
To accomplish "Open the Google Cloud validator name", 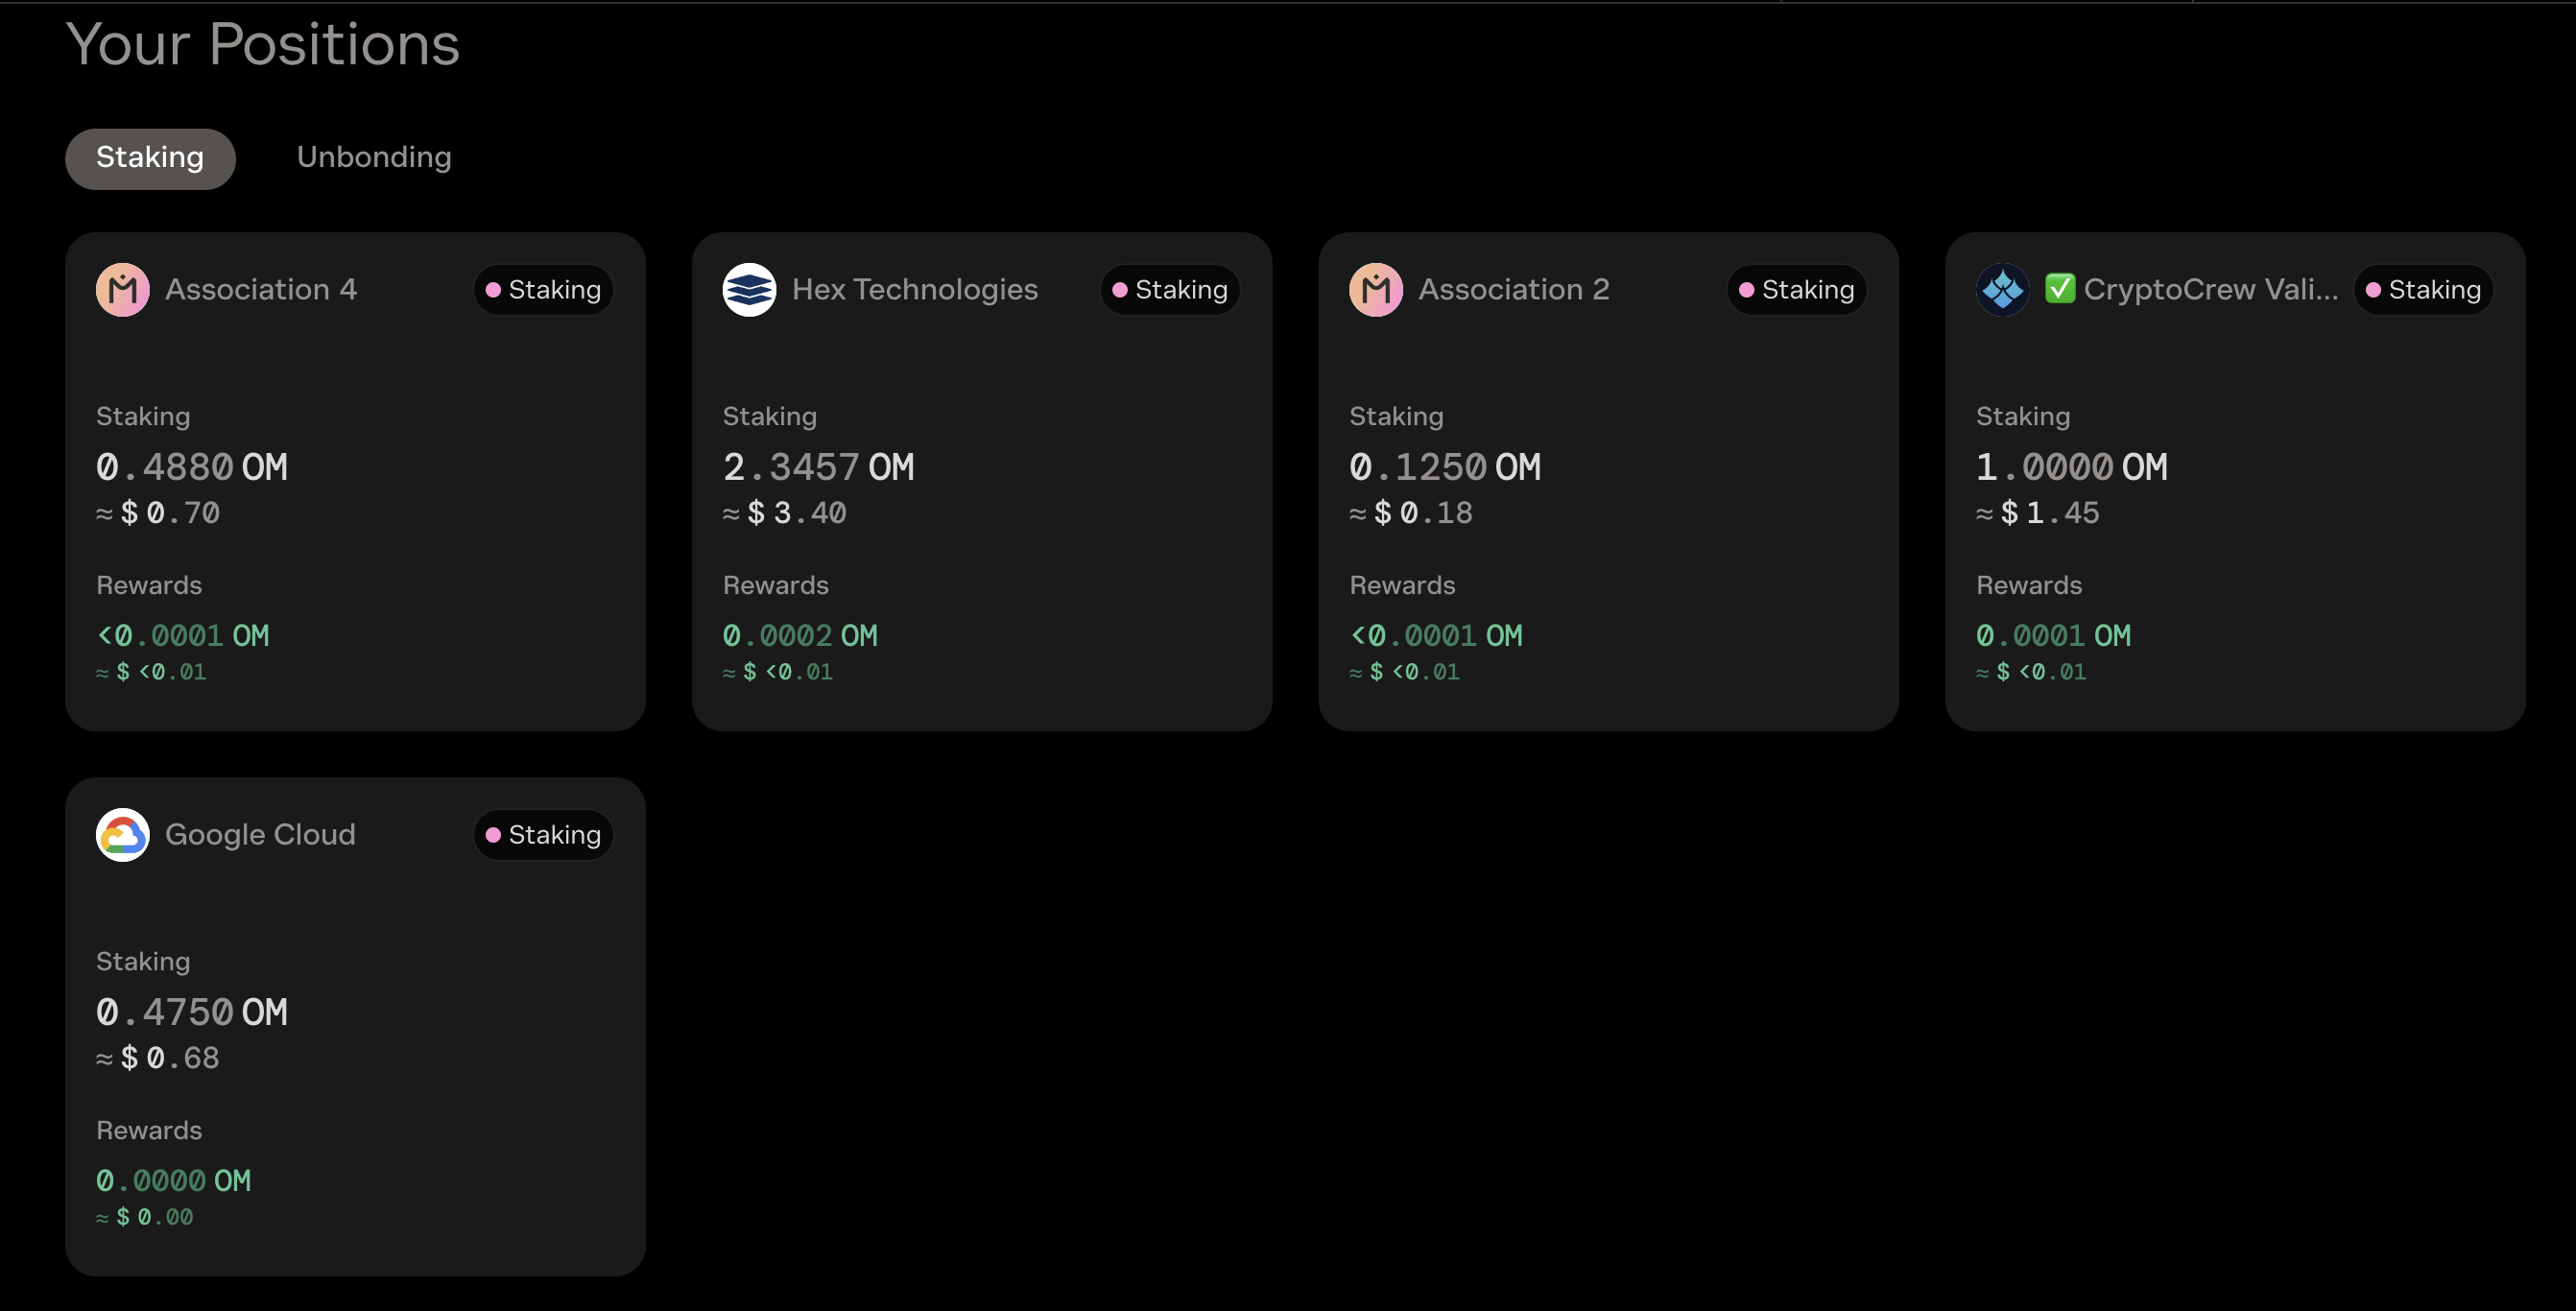I will click(x=260, y=835).
